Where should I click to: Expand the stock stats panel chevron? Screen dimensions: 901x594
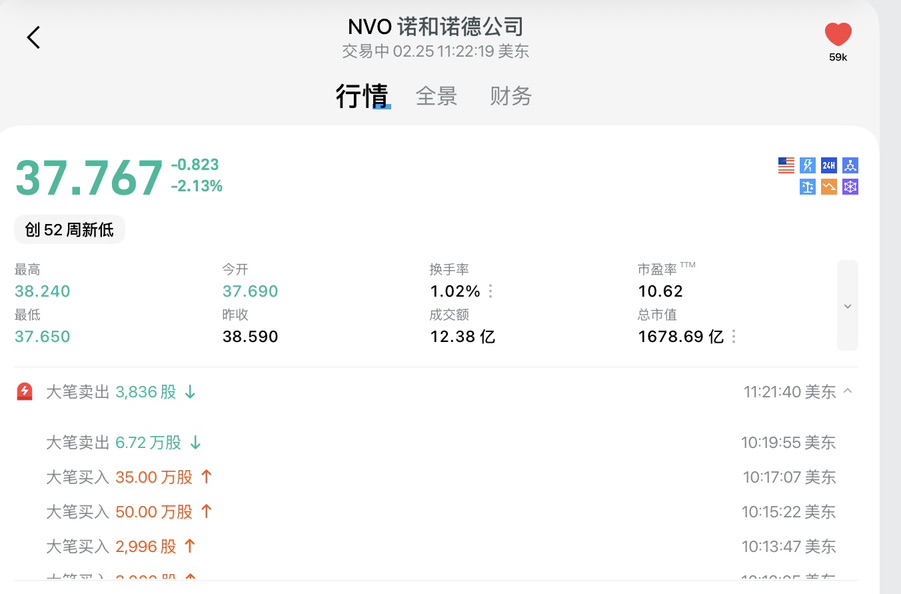click(847, 306)
